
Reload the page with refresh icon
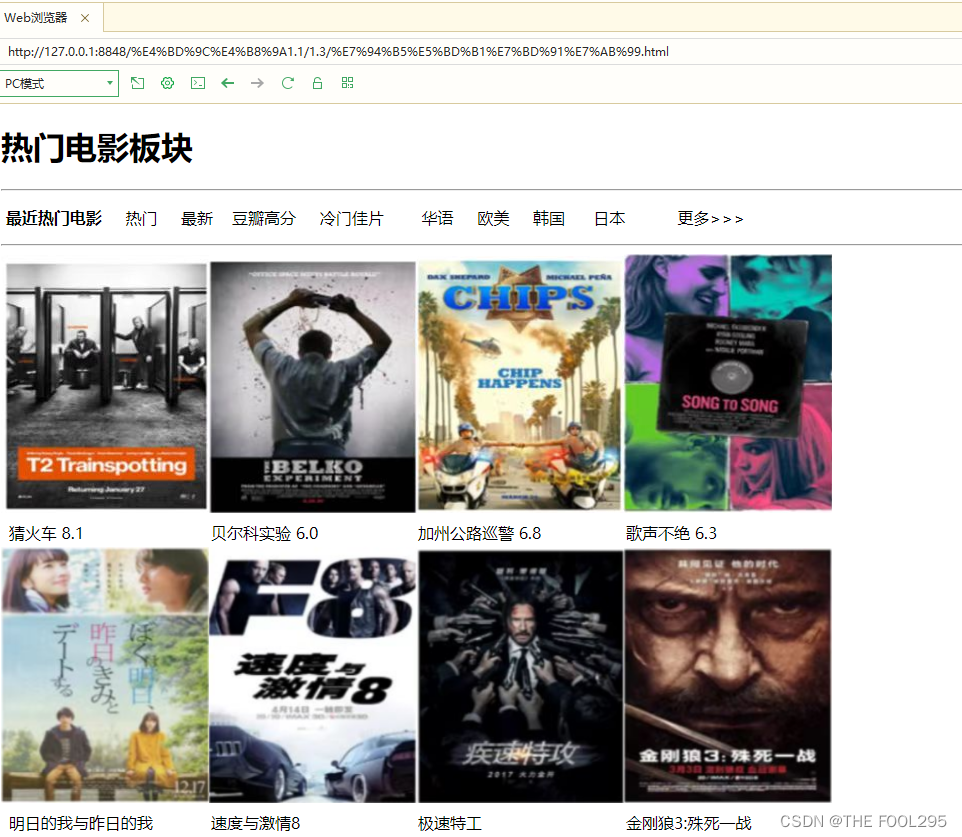[288, 83]
